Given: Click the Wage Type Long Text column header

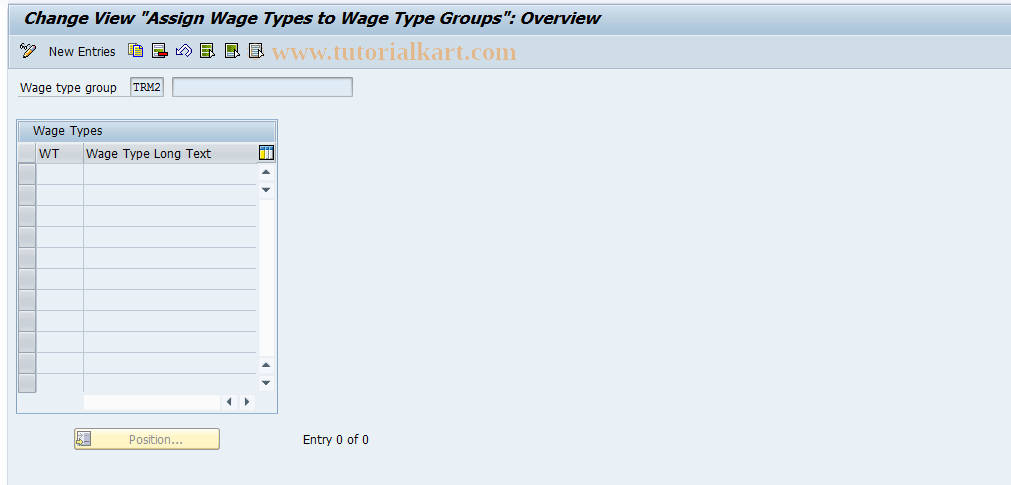Looking at the screenshot, I should 170,153.
